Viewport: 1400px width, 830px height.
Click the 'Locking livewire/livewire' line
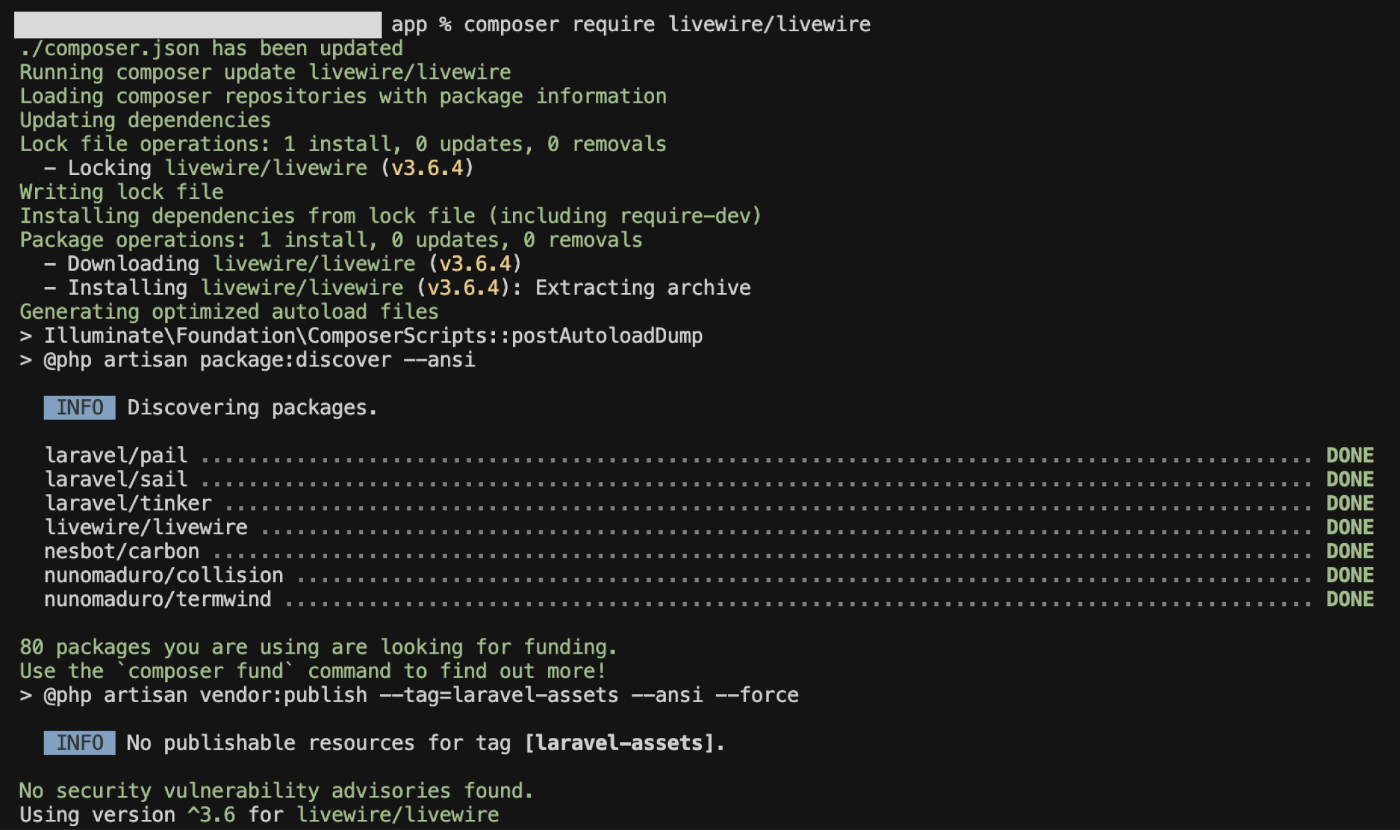tap(259, 168)
